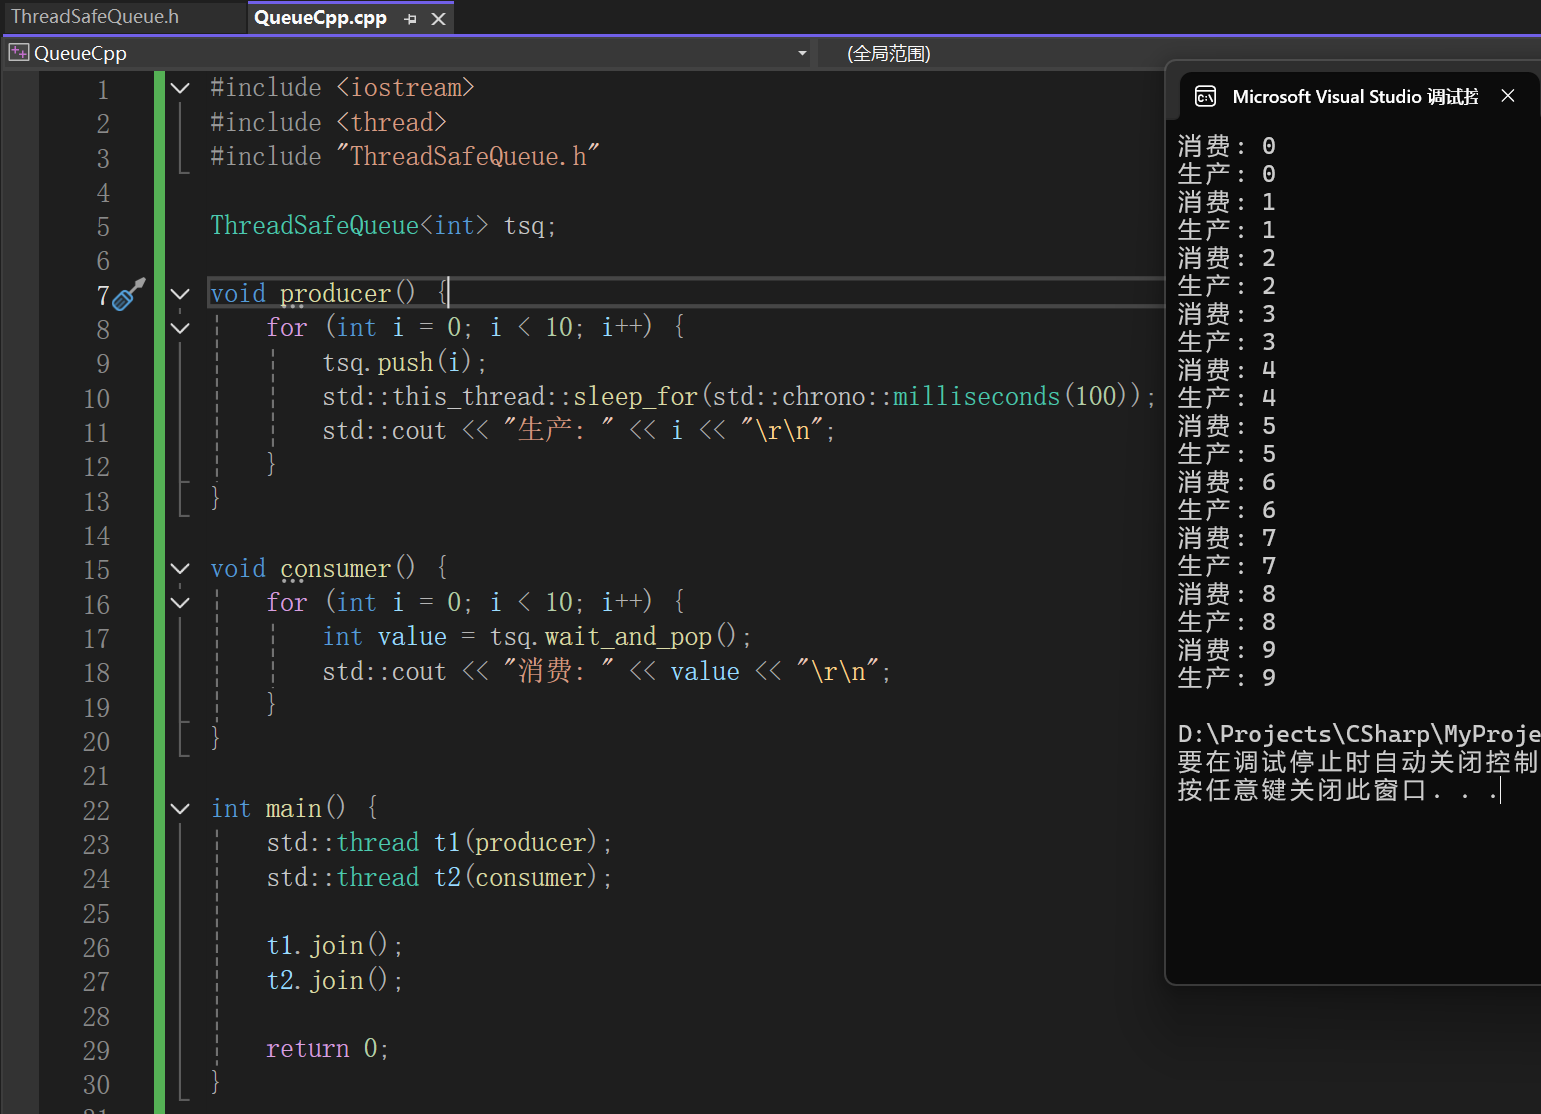
Task: Click "ThreadSafeQueue.h" include string on line 3
Action: click(x=468, y=157)
